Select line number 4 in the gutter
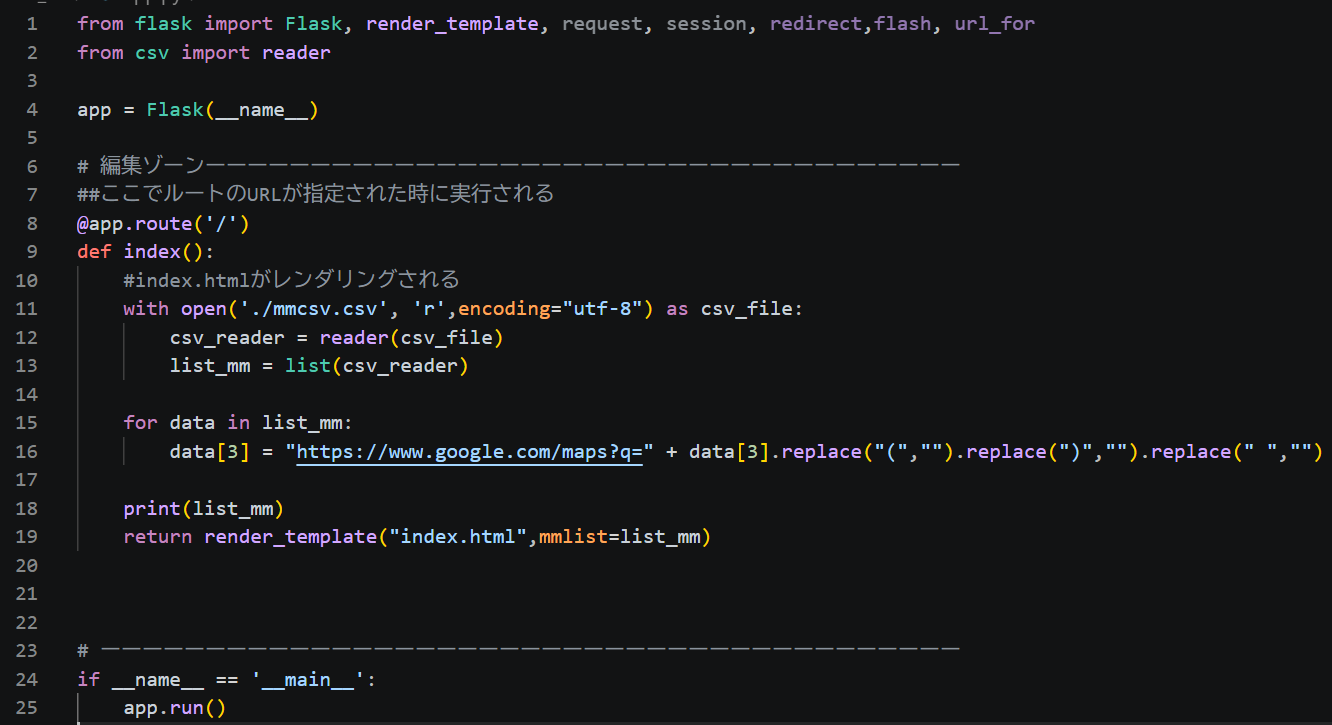 (x=33, y=109)
